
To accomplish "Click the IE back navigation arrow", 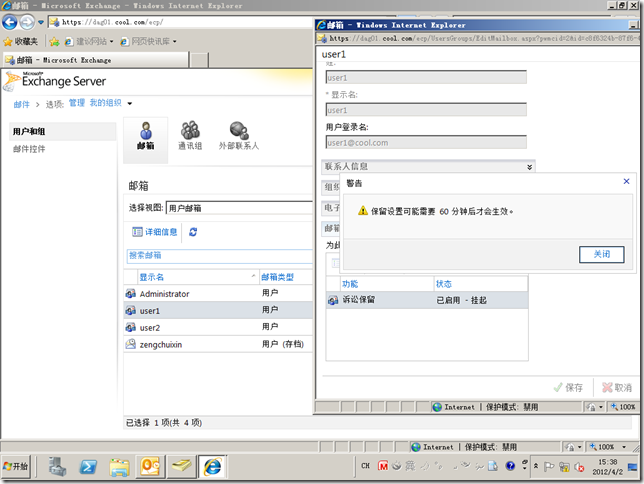I will coord(12,21).
